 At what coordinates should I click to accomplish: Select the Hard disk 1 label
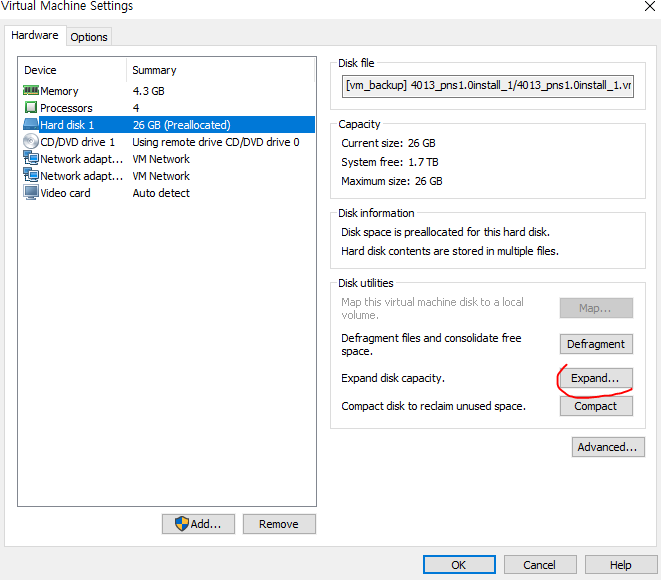point(67,125)
